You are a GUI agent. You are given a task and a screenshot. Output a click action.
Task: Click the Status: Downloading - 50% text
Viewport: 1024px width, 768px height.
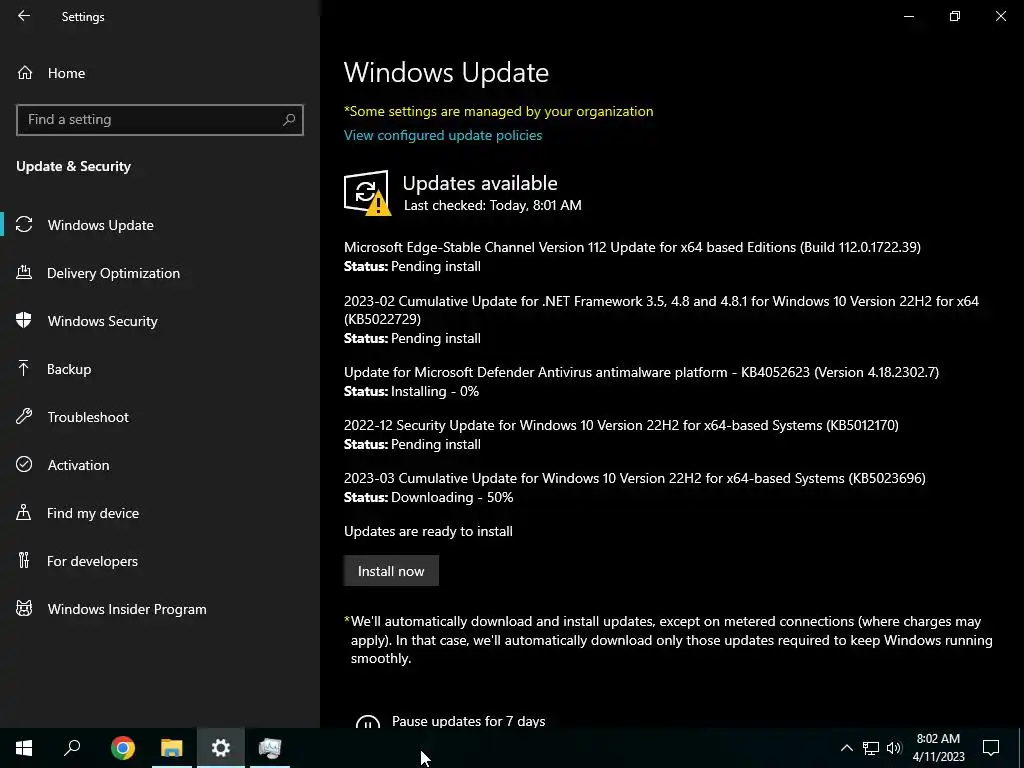point(428,497)
